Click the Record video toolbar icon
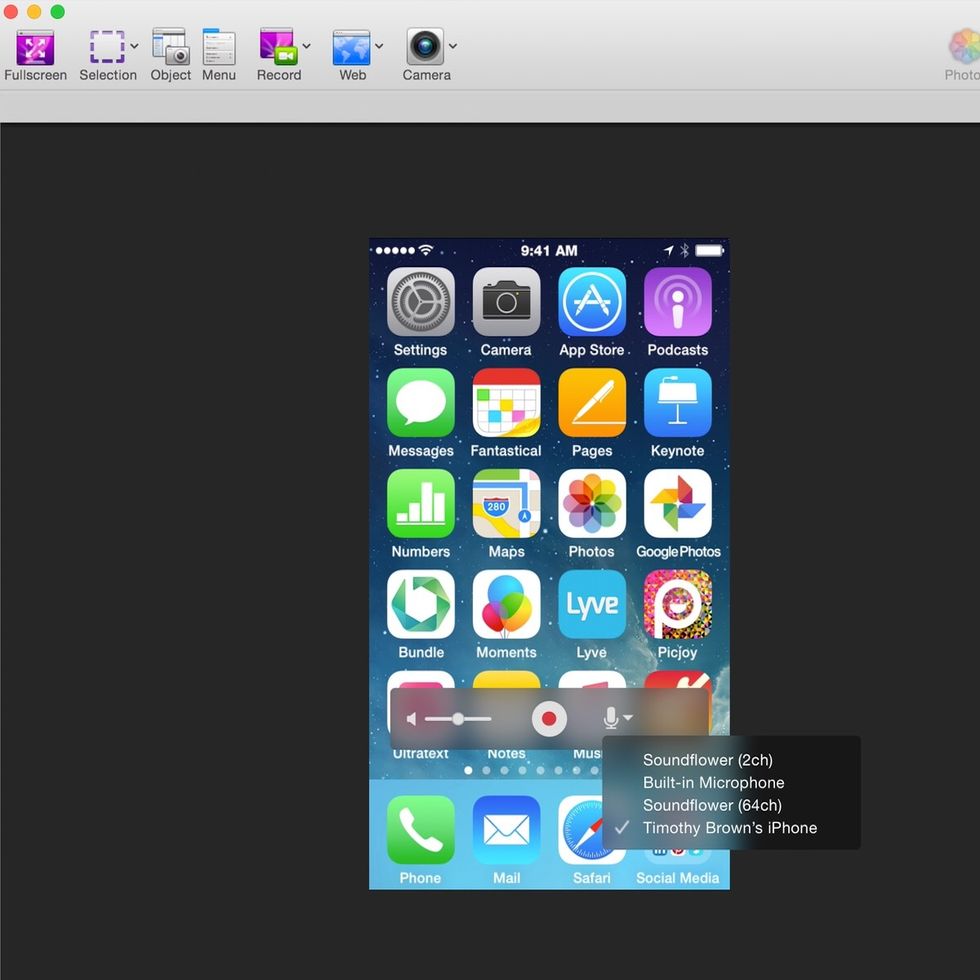980x980 pixels. [277, 47]
